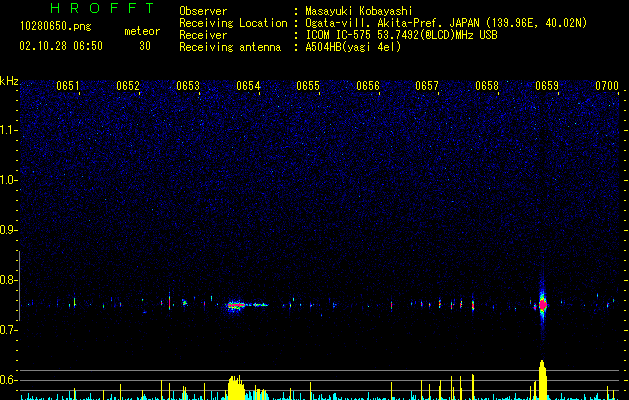Click the 0658 time marker
This screenshot has width=629, height=400.
point(487,86)
